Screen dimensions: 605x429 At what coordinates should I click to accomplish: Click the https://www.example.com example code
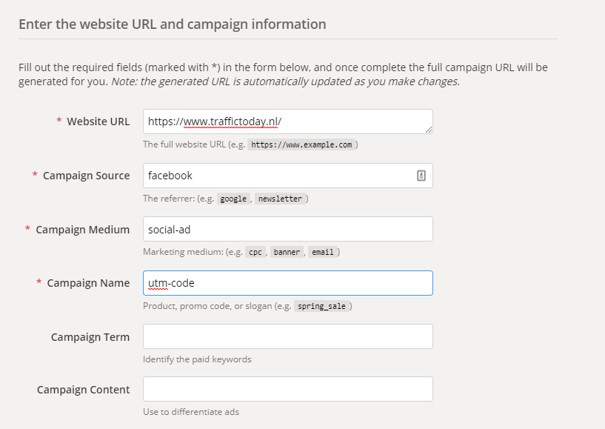(x=301, y=145)
